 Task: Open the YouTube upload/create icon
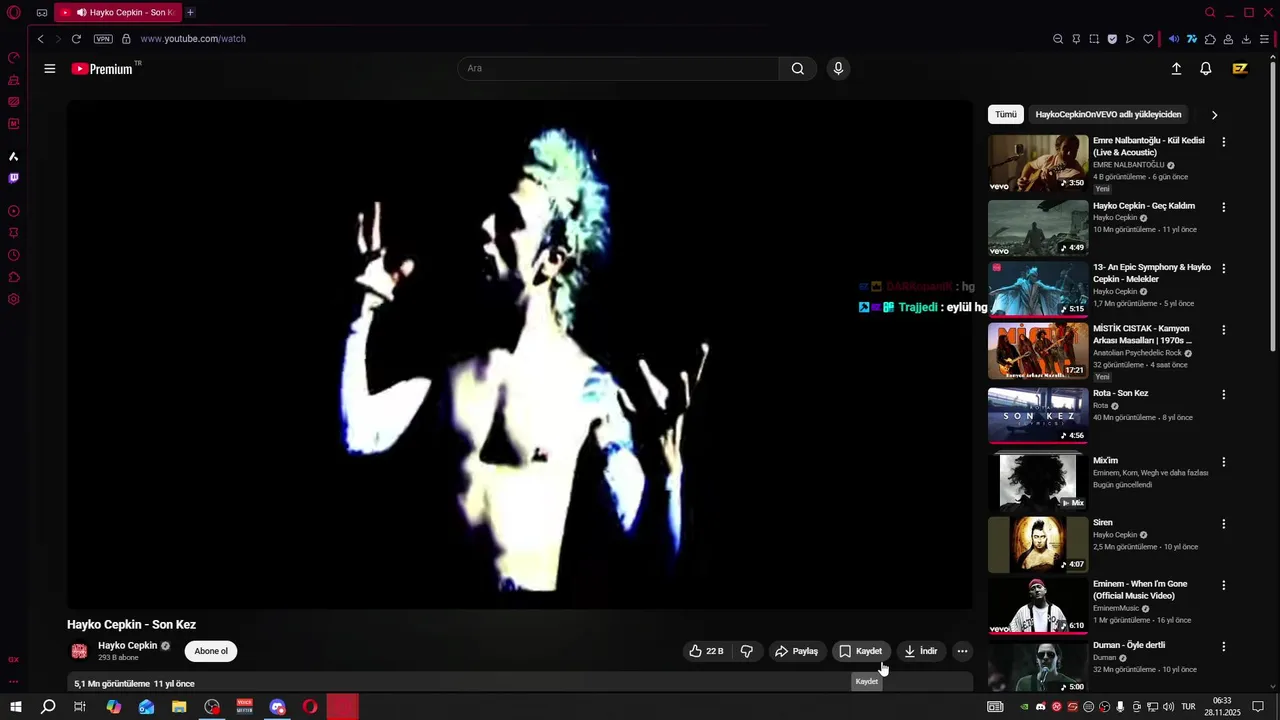pos(1176,69)
